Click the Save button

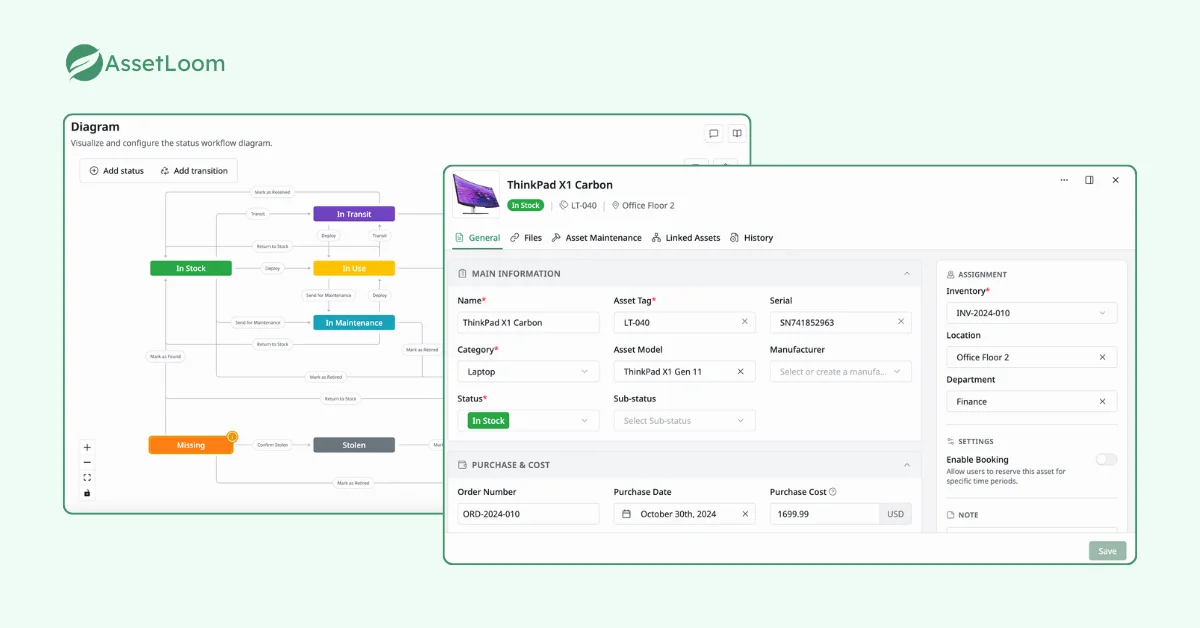click(1107, 551)
